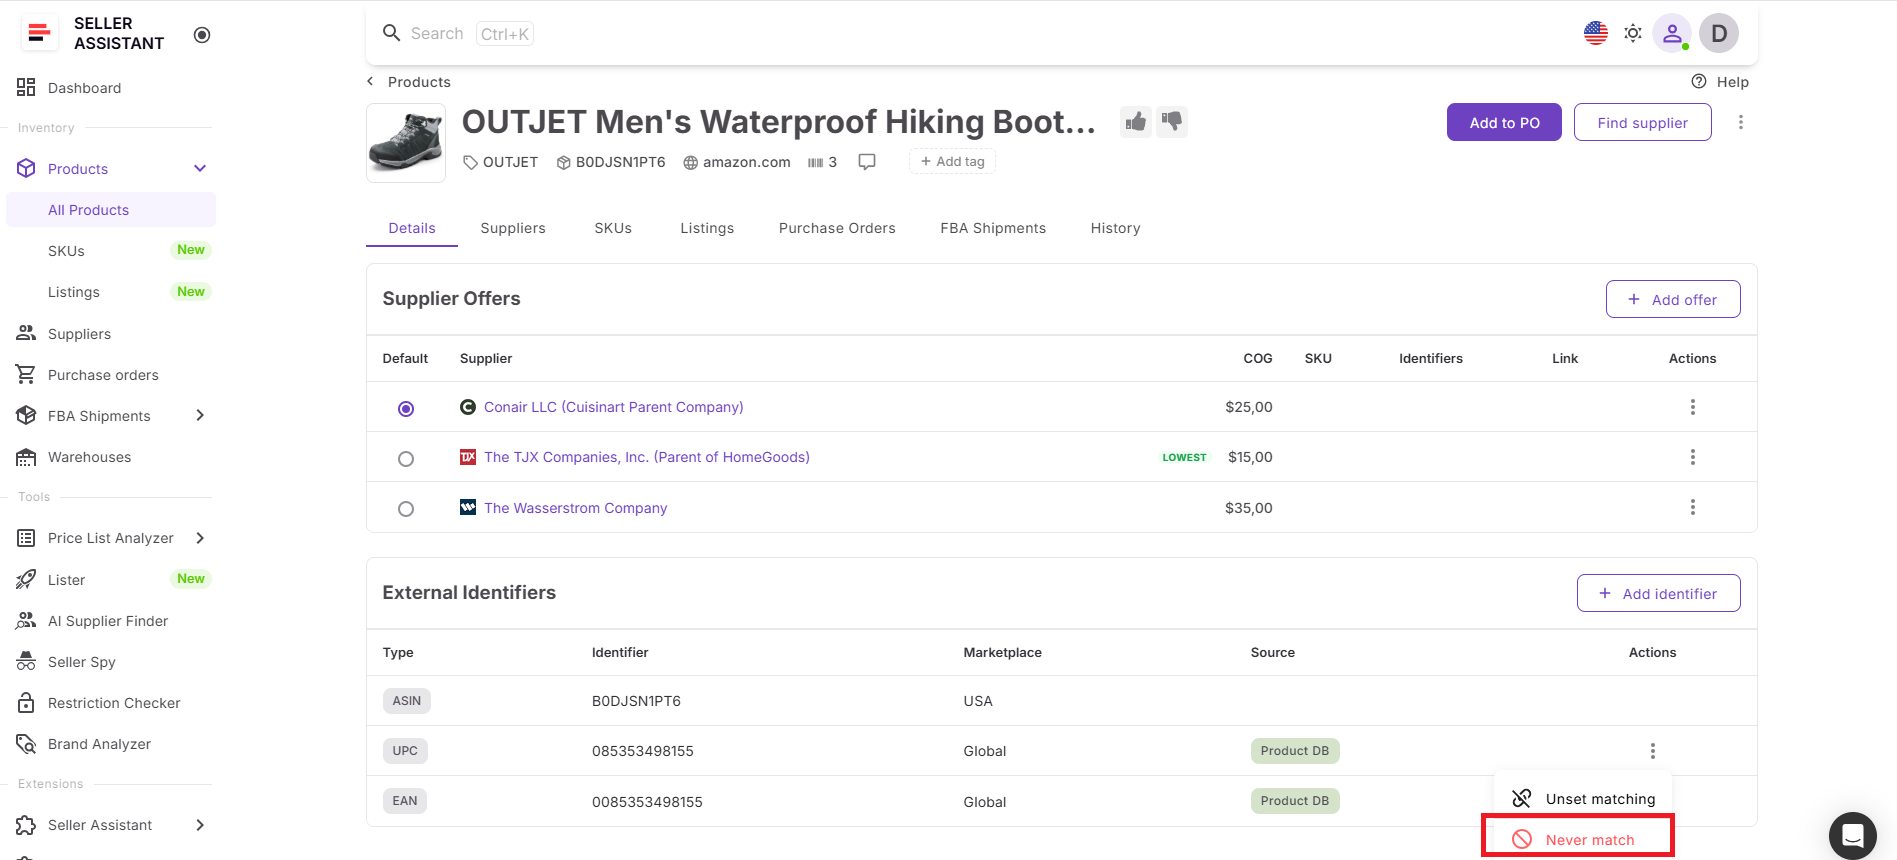The height and width of the screenshot is (860, 1897).
Task: Click the Search input field
Action: (x=458, y=33)
